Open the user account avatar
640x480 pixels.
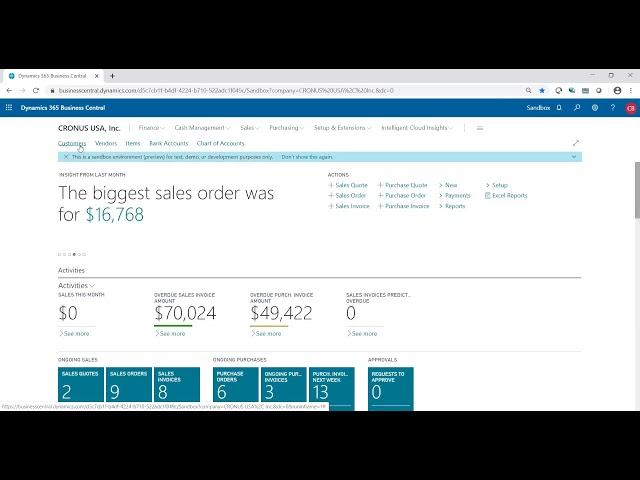click(631, 108)
